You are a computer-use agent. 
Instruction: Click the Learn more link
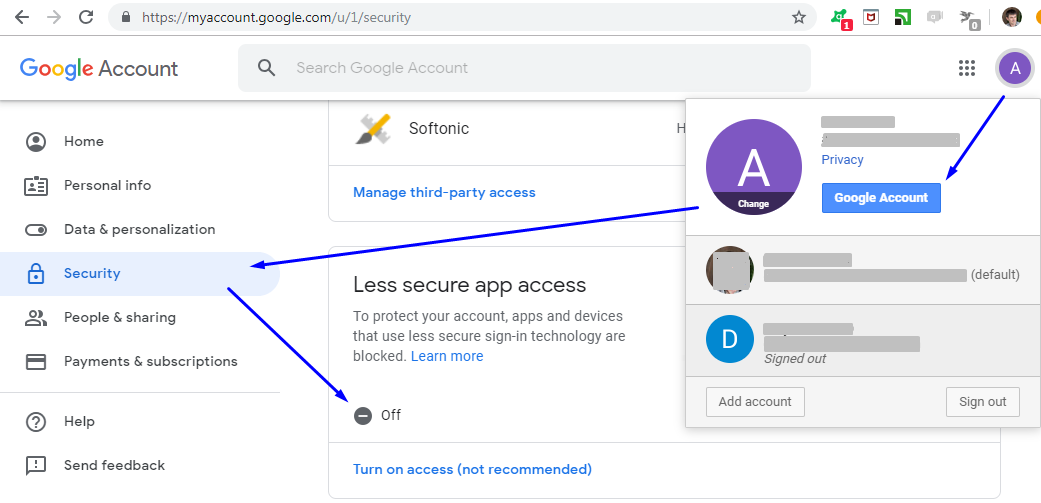click(x=447, y=356)
